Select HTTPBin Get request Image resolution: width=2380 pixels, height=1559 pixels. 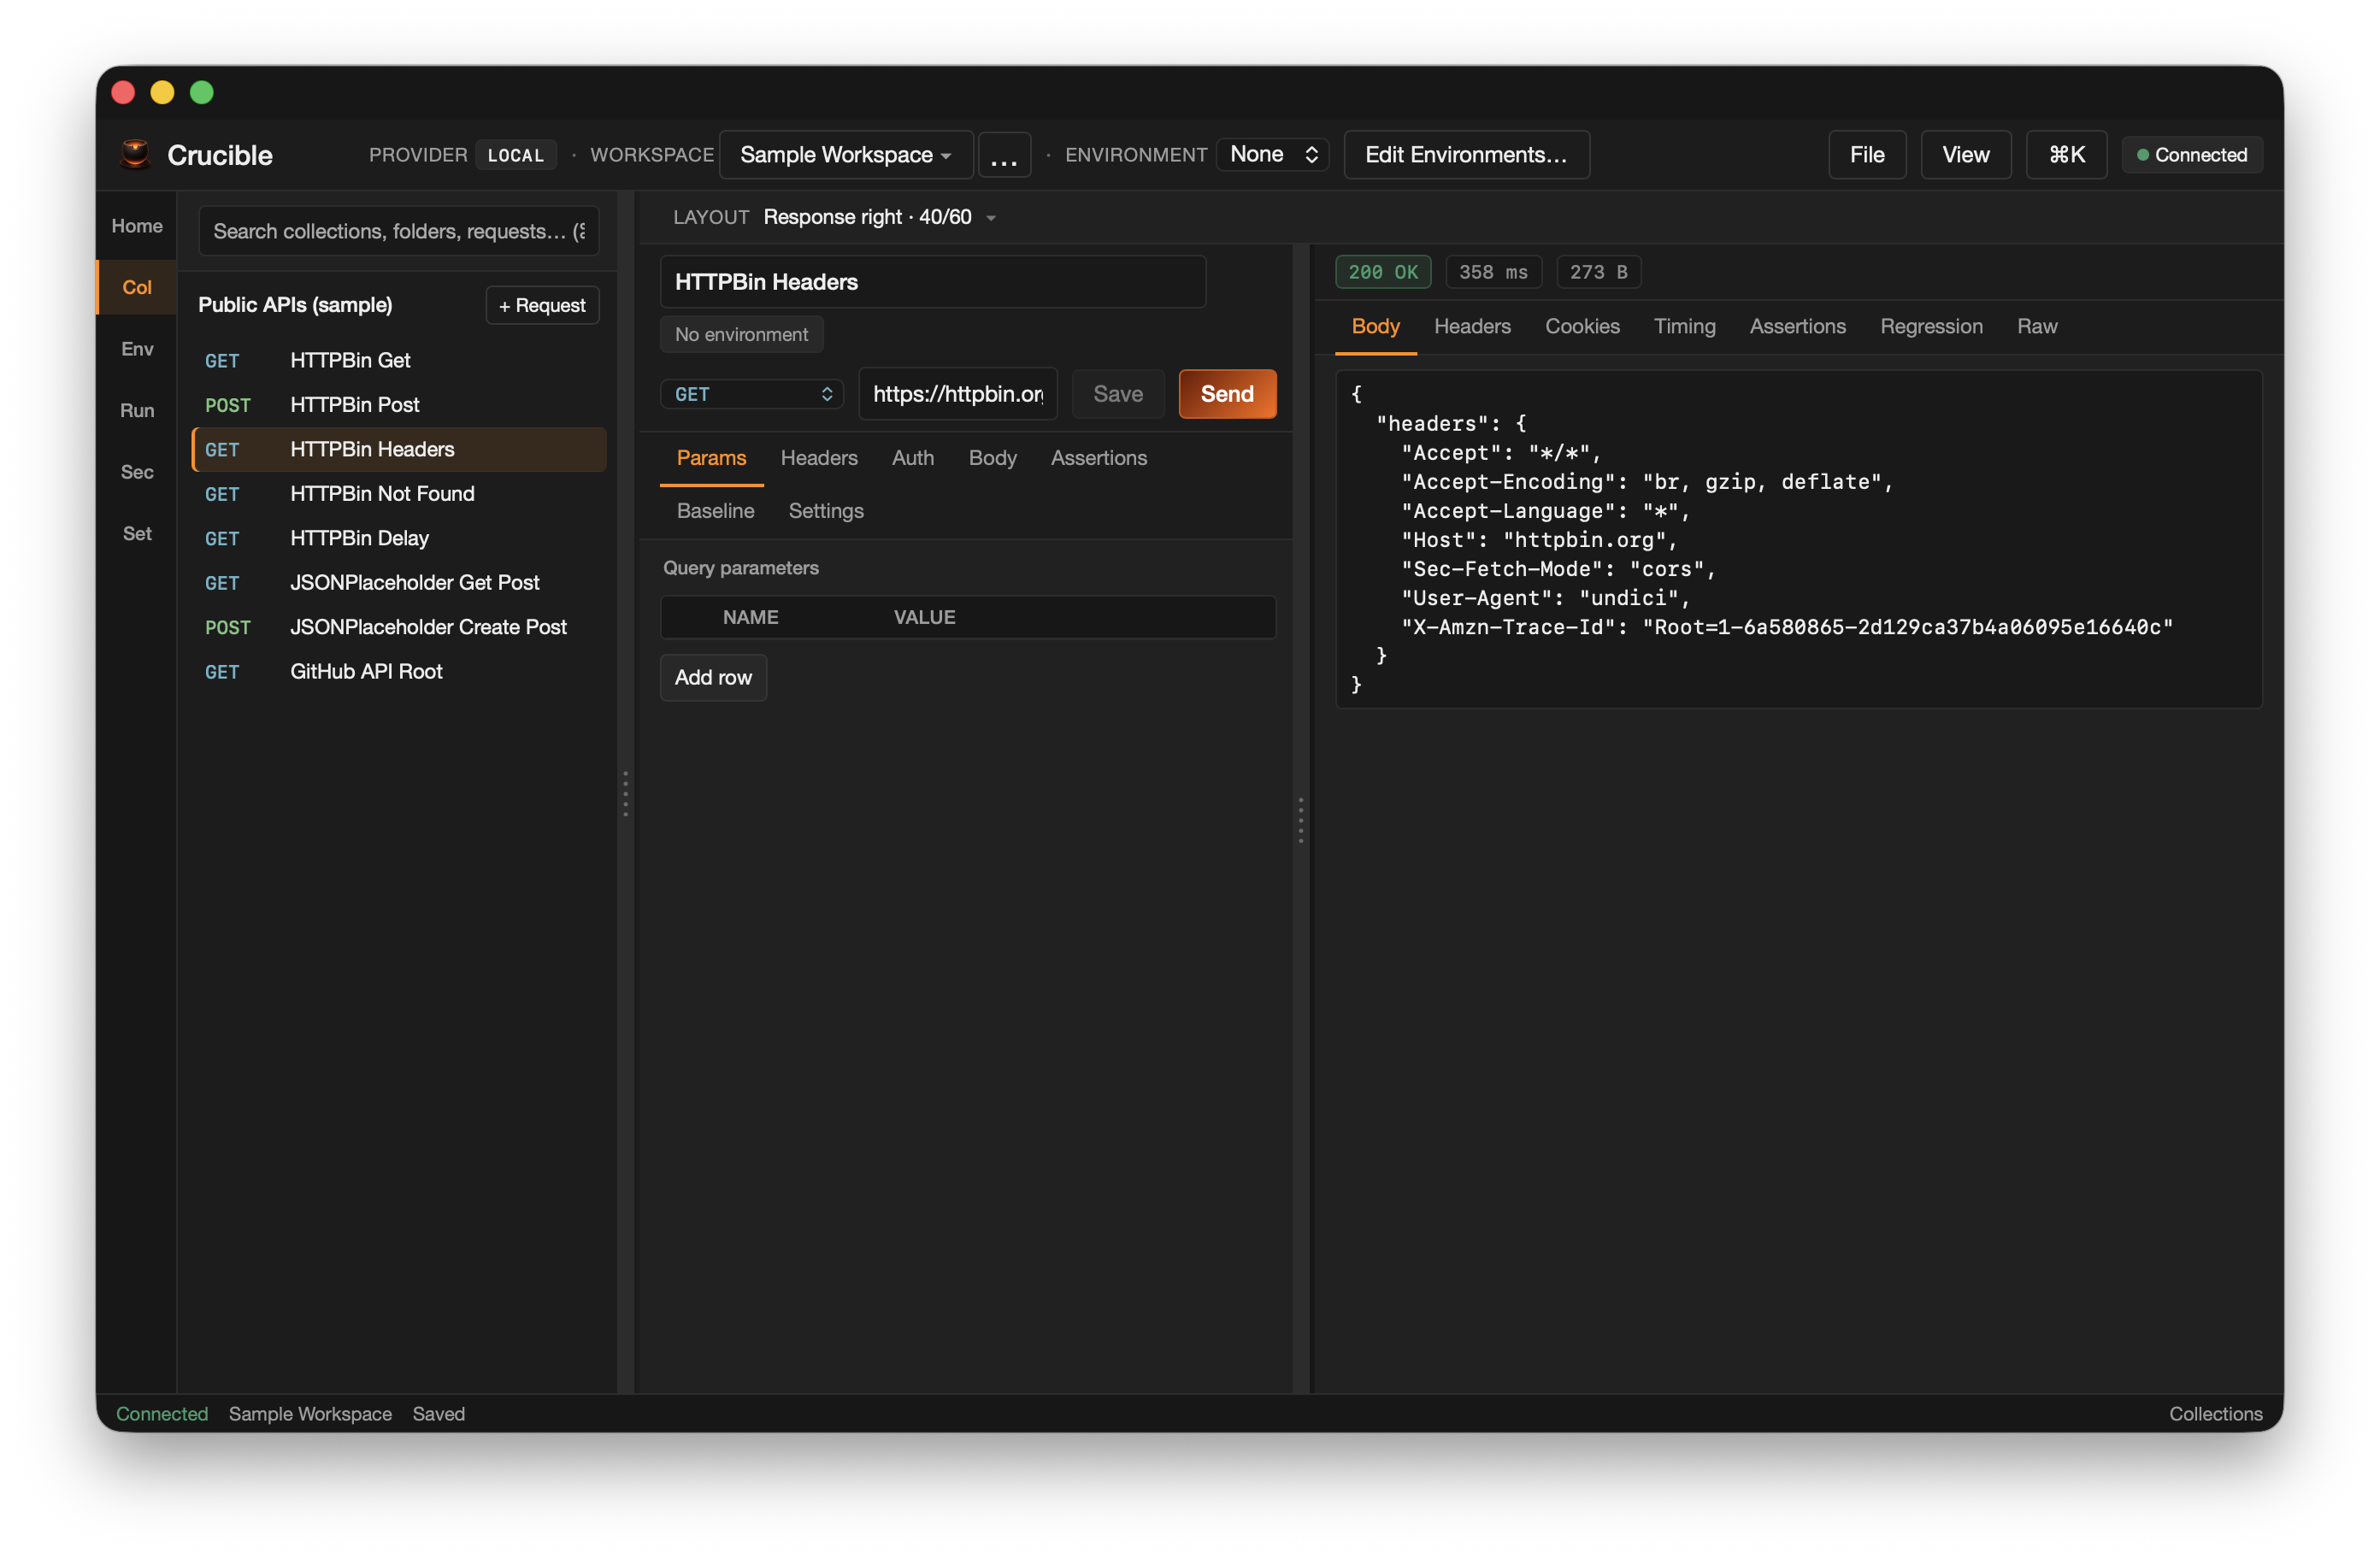click(x=399, y=360)
